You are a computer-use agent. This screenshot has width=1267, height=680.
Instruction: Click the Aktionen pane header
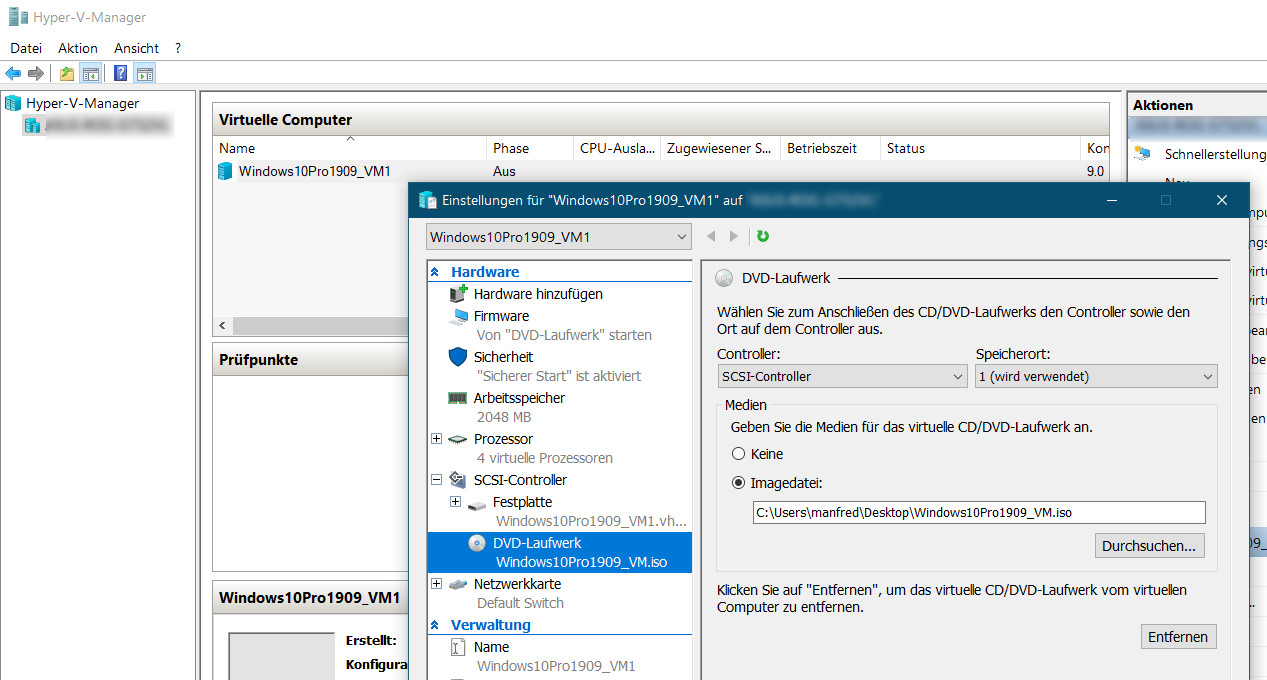coord(1198,105)
